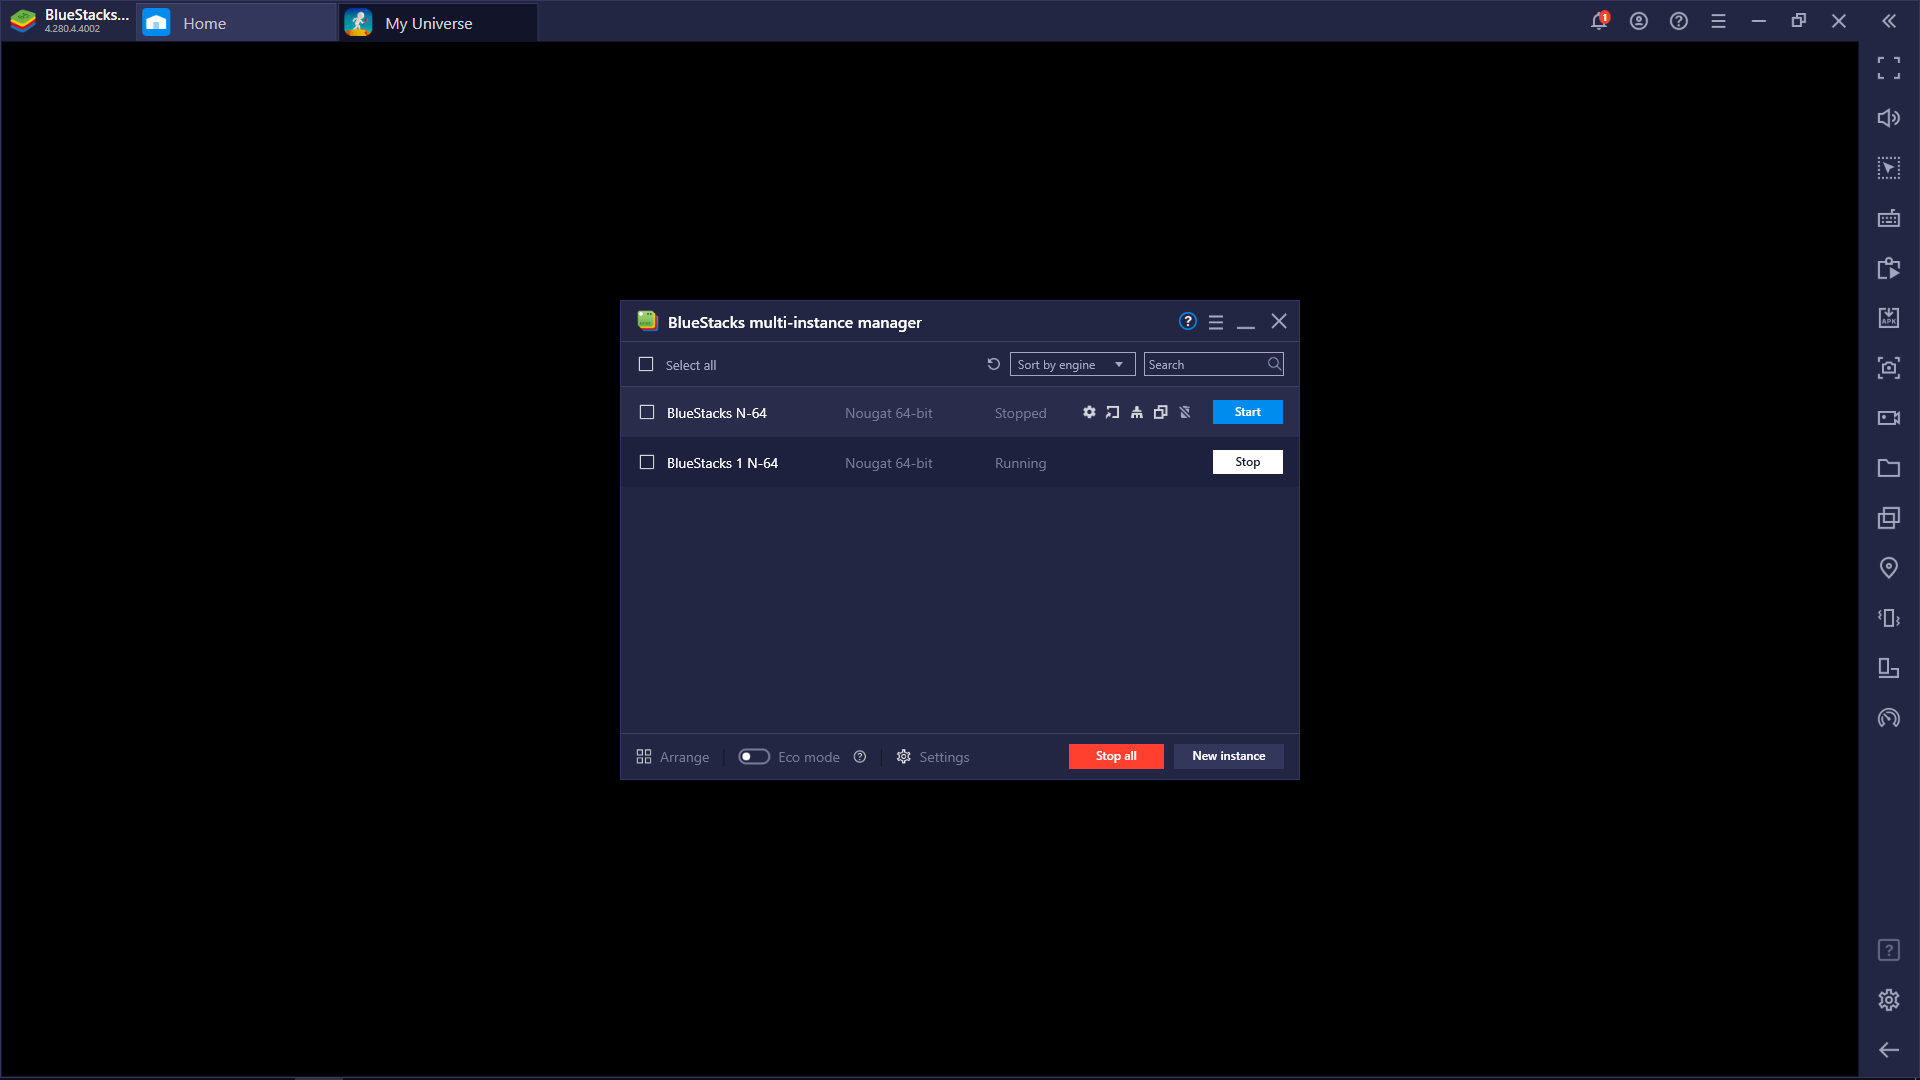Open the shake tool in sidebar
Image resolution: width=1920 pixels, height=1080 pixels.
click(x=1890, y=617)
